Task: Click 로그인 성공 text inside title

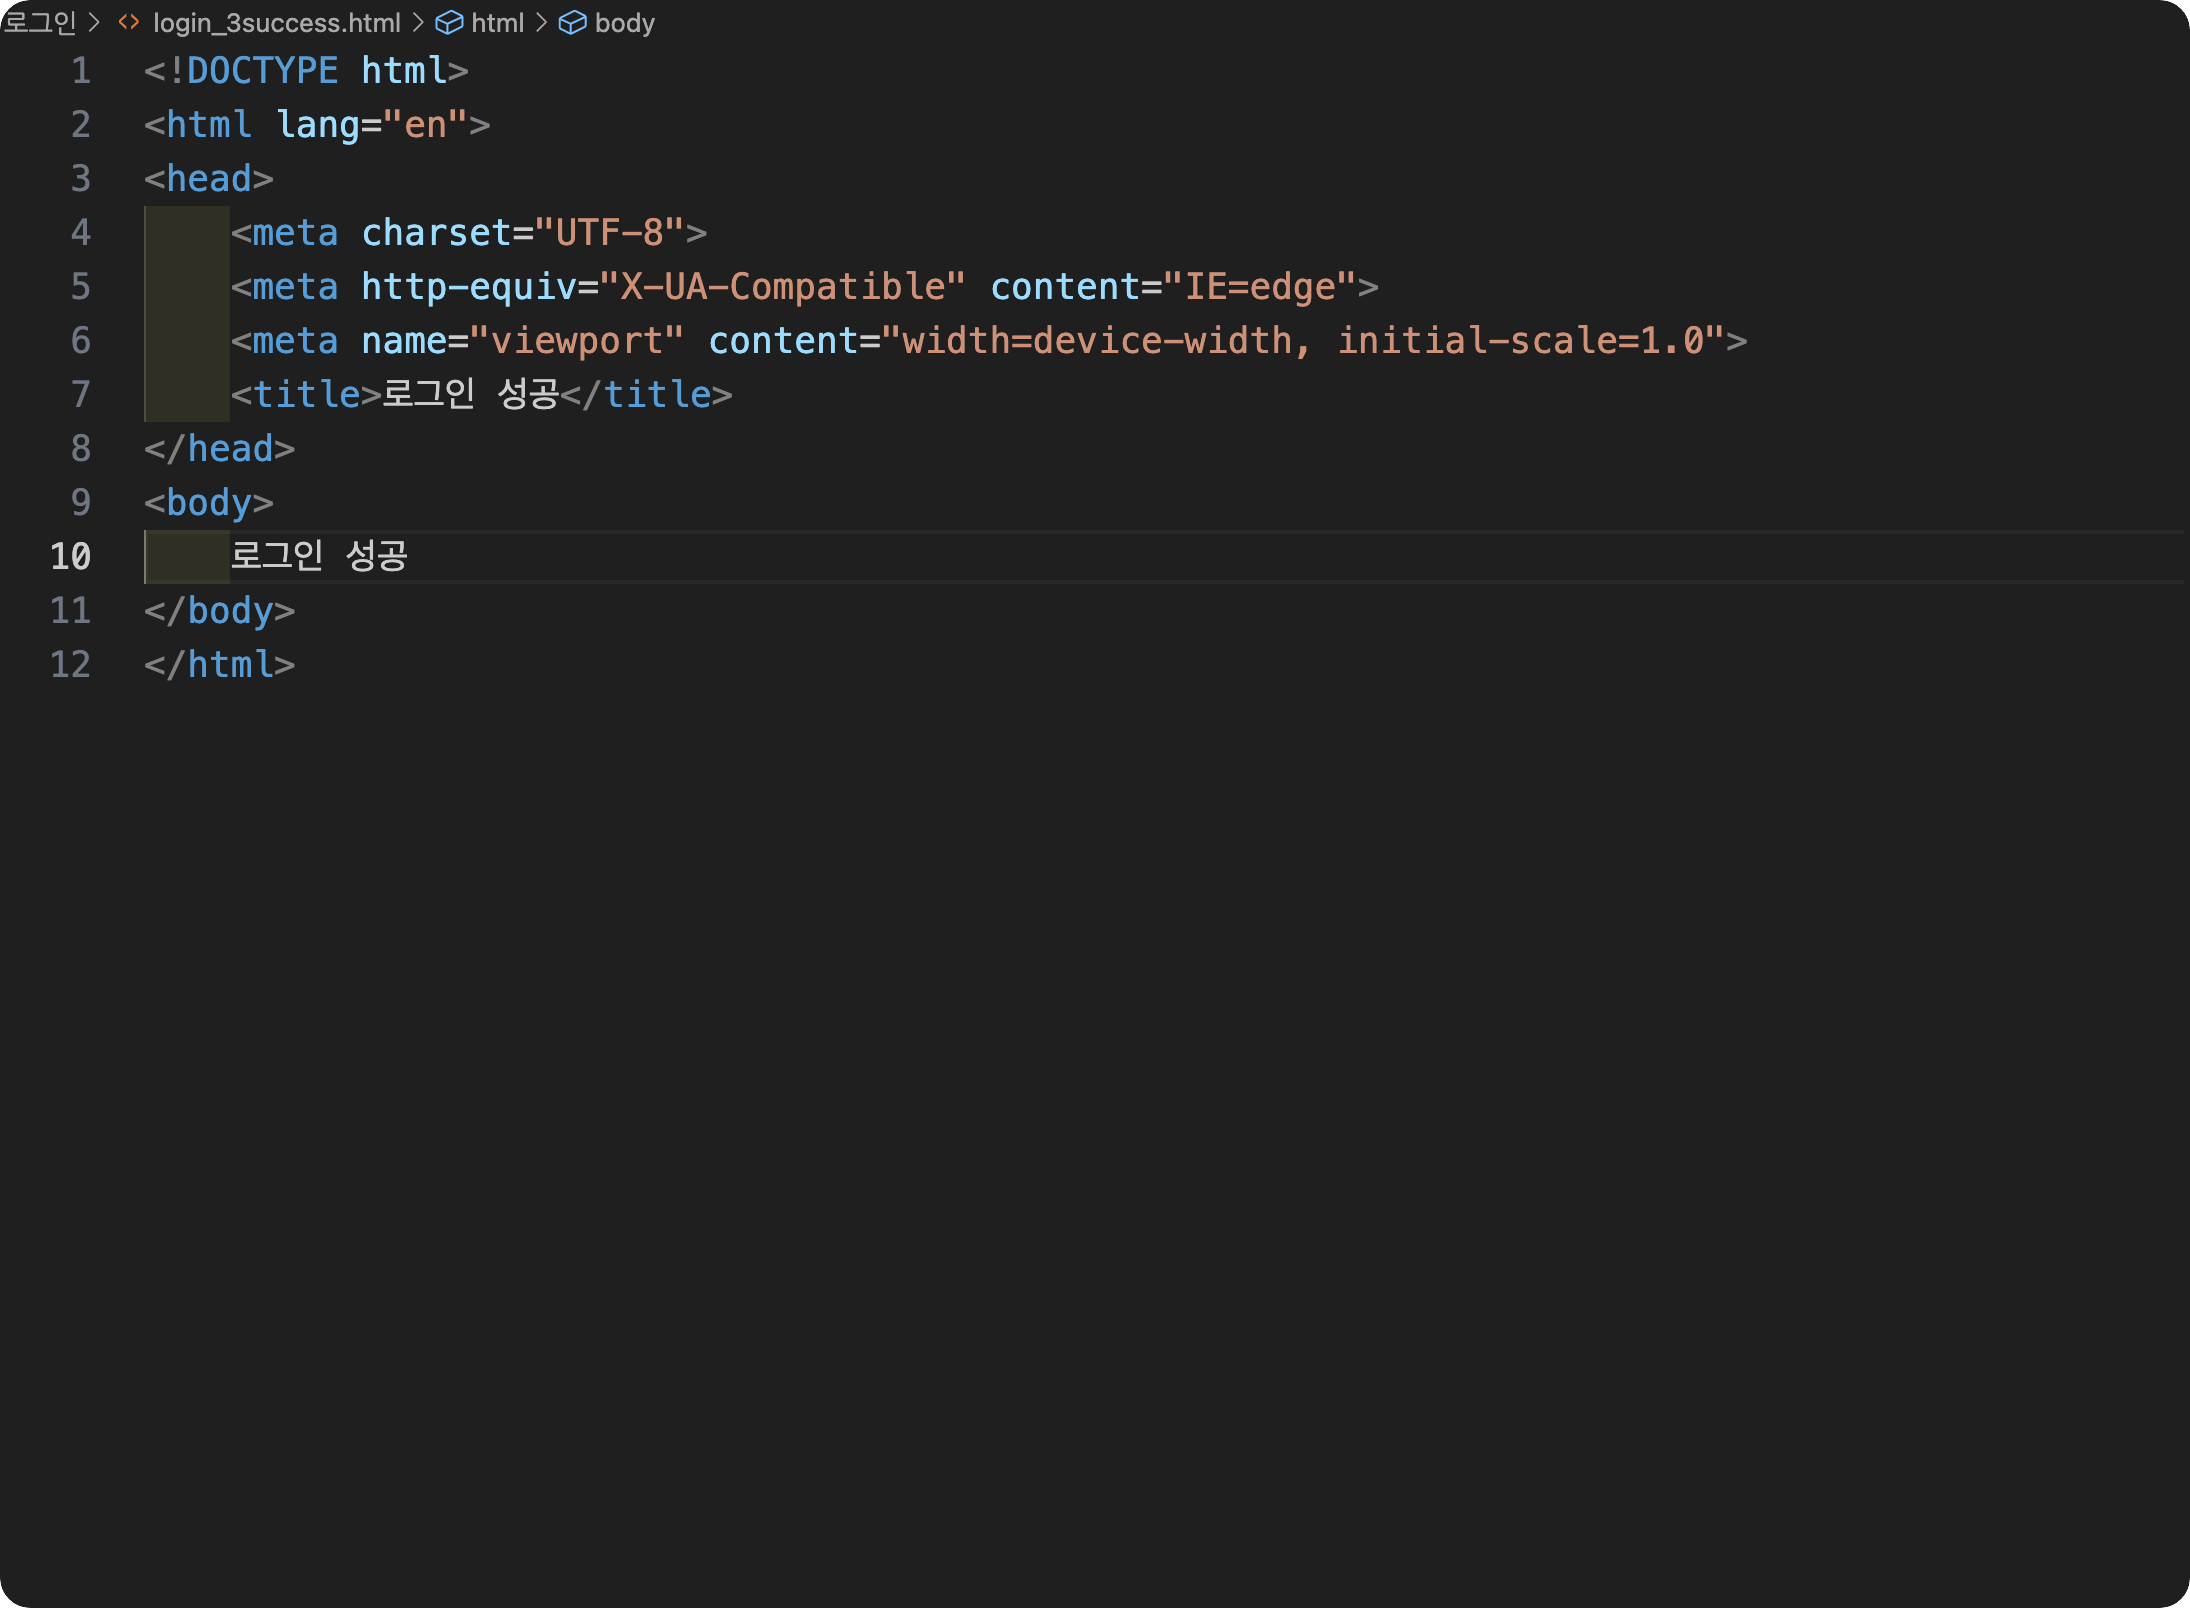Action: coord(471,393)
